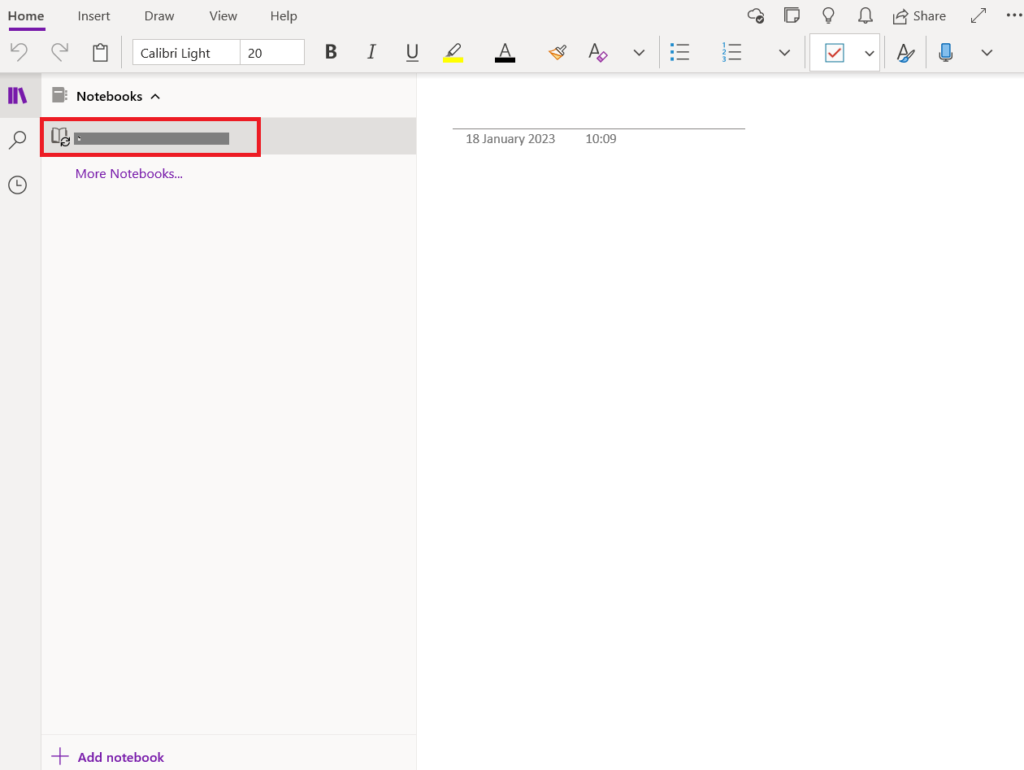
Task: Open the tags dropdown arrow
Action: pos(869,54)
